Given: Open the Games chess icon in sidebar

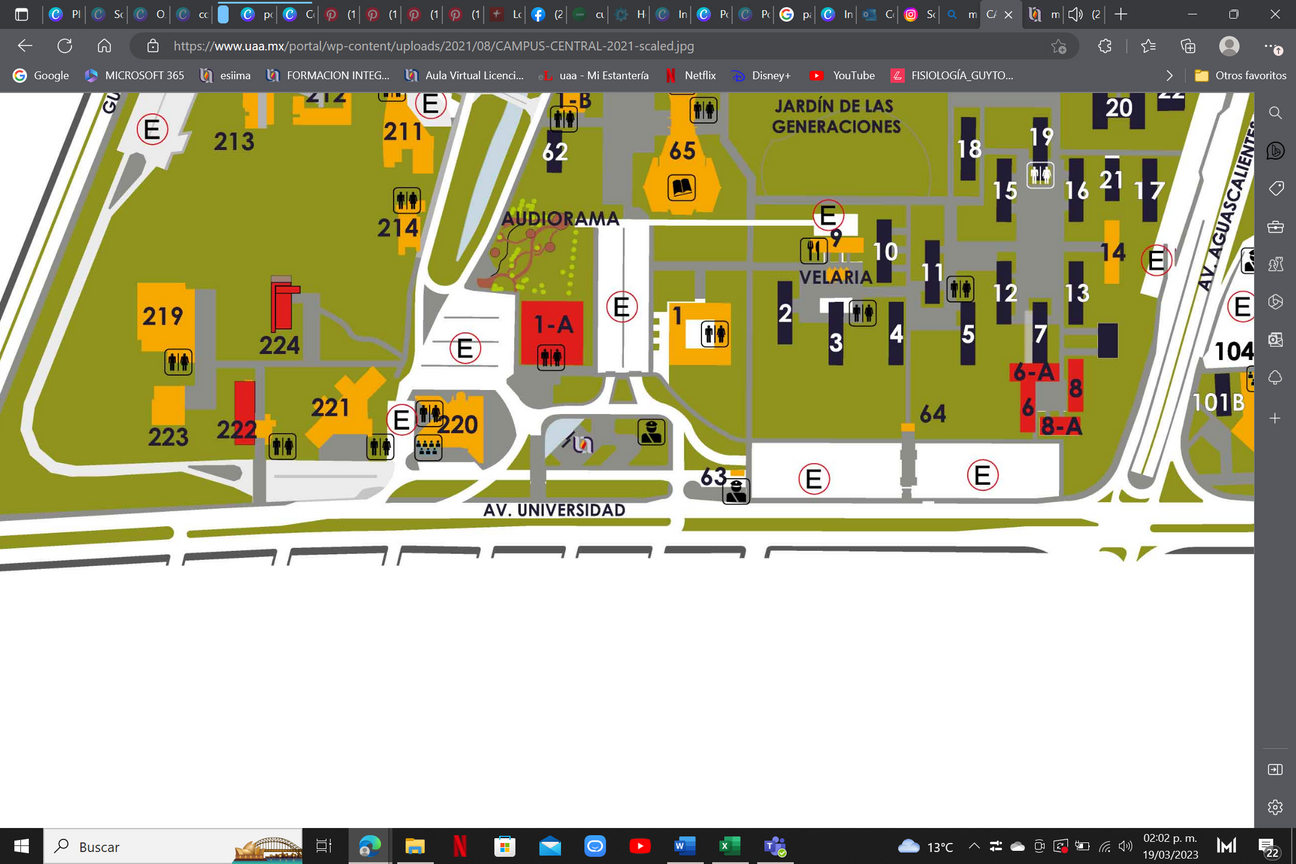Looking at the screenshot, I should coord(1275,264).
